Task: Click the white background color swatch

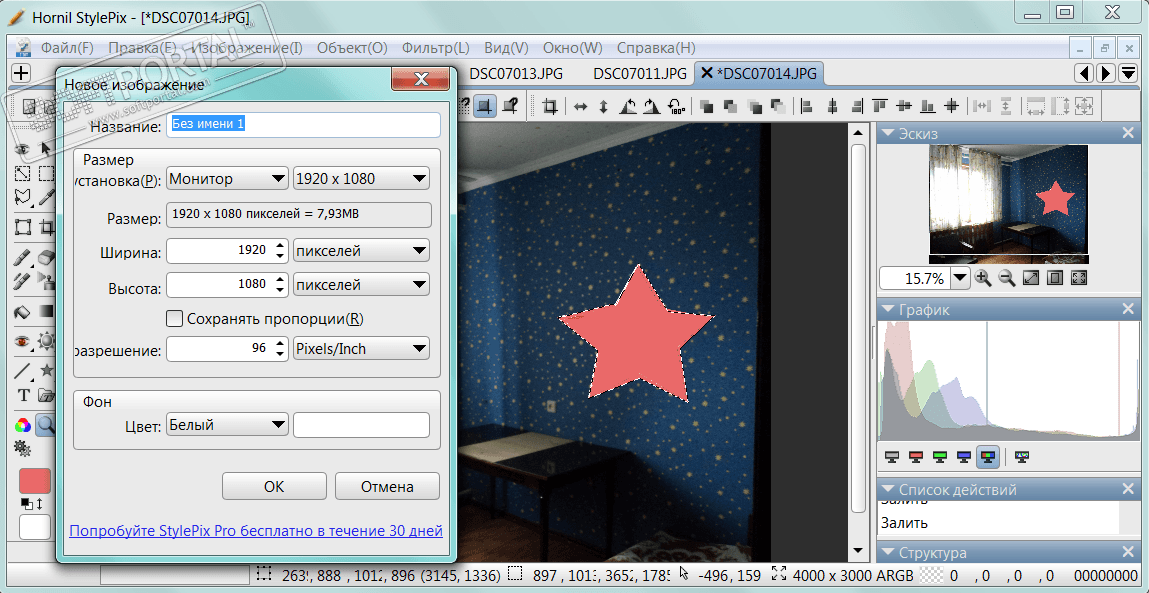Action: tap(34, 527)
